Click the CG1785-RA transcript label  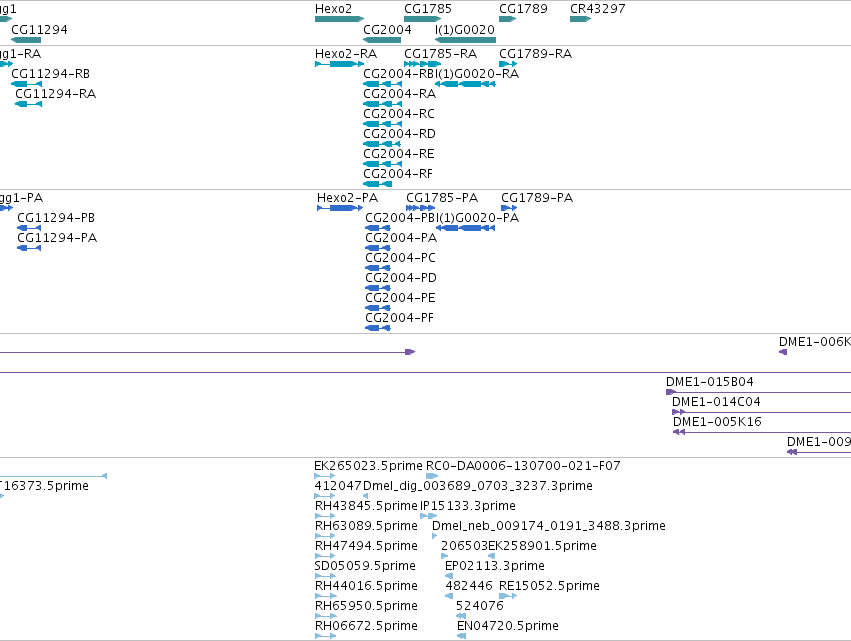[441, 54]
